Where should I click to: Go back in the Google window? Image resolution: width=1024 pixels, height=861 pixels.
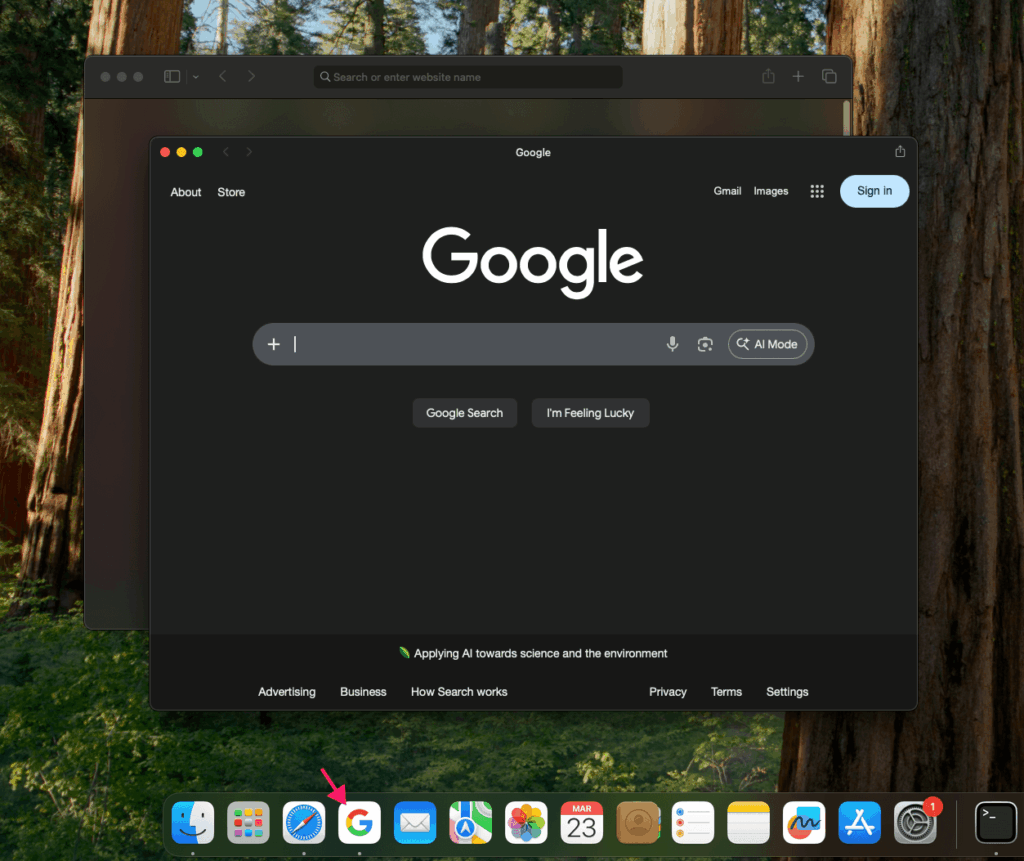click(226, 152)
